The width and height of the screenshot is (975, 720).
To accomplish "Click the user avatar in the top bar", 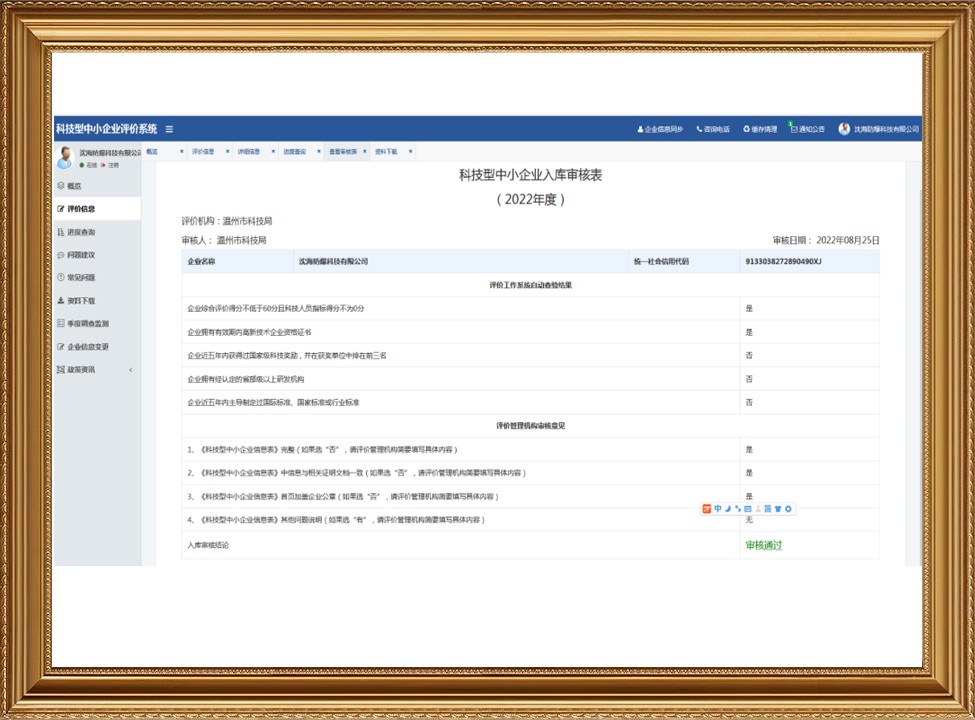I will pyautogui.click(x=844, y=129).
